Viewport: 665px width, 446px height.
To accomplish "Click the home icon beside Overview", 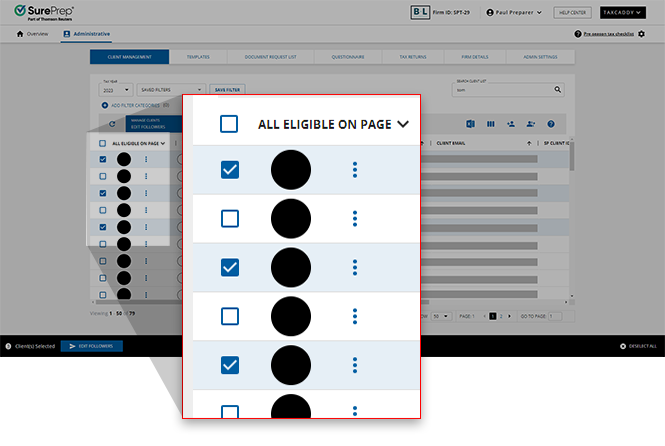I will click(20, 34).
